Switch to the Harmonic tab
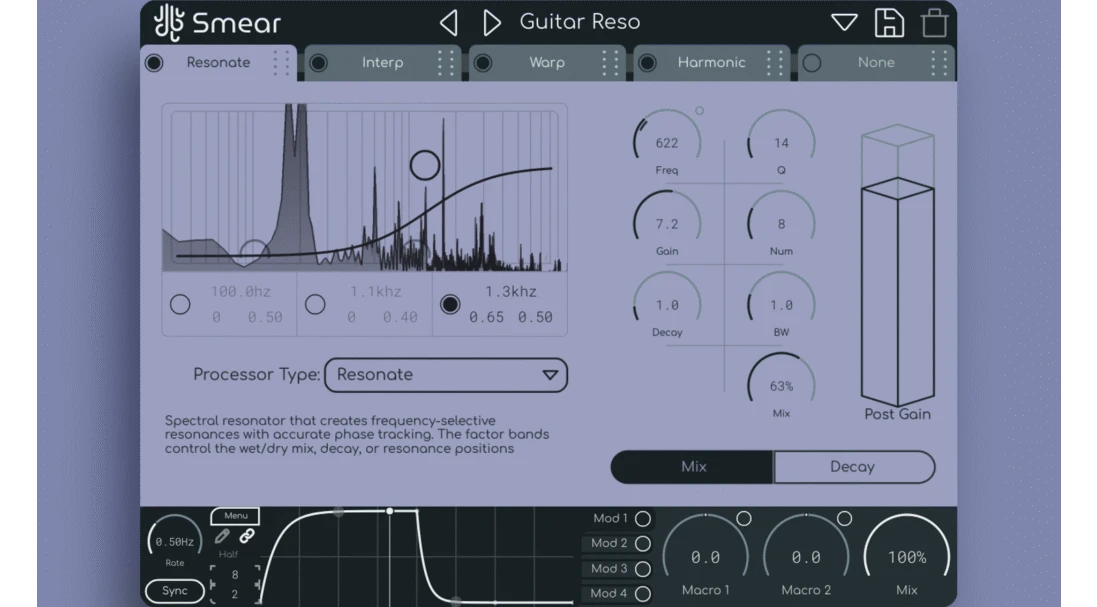1097x607 pixels. (x=711, y=63)
